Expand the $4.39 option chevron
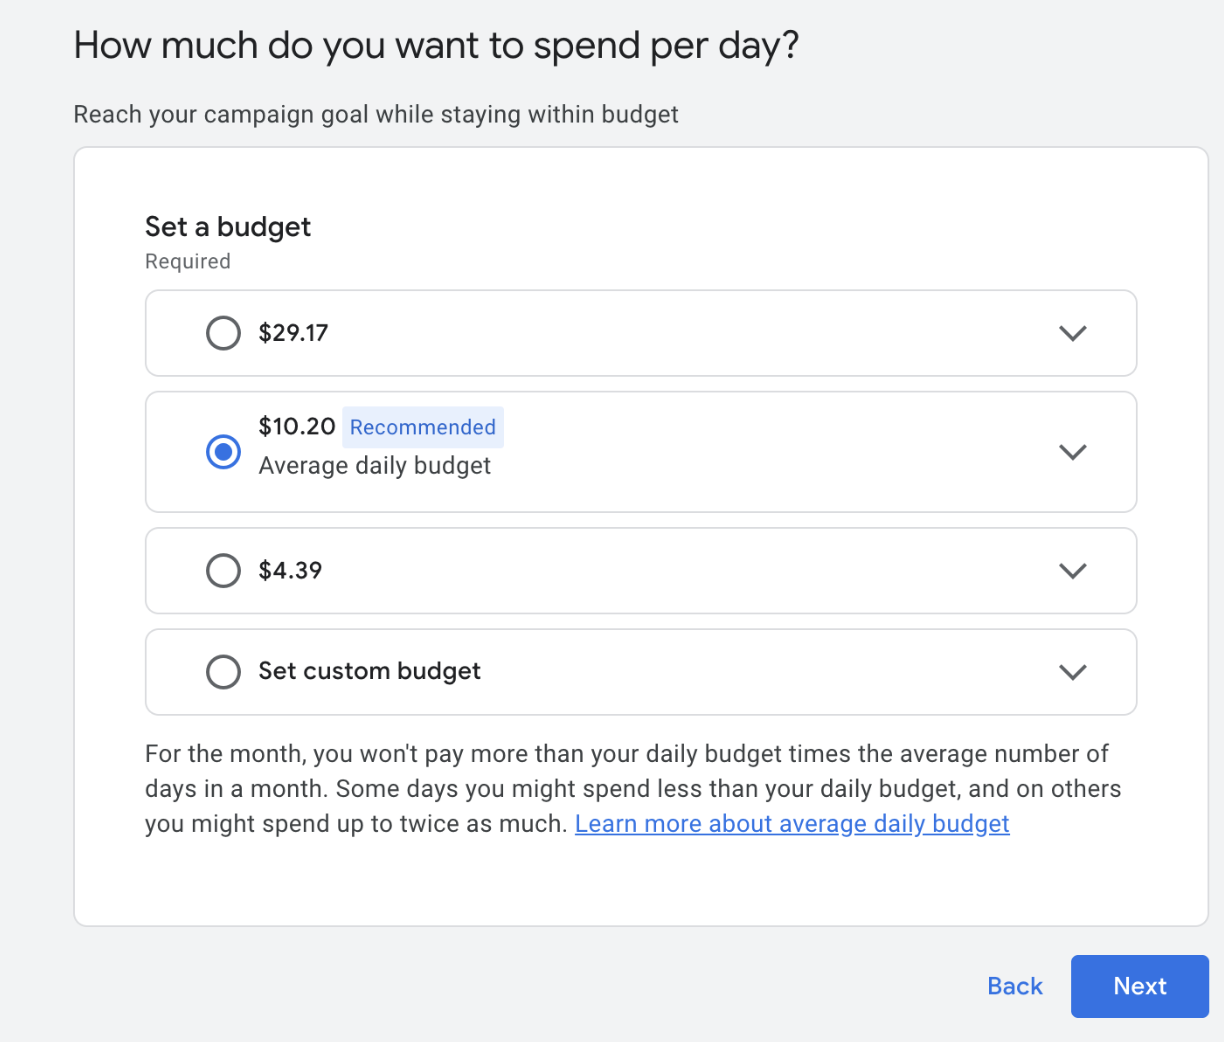The height and width of the screenshot is (1042, 1224). point(1072,571)
